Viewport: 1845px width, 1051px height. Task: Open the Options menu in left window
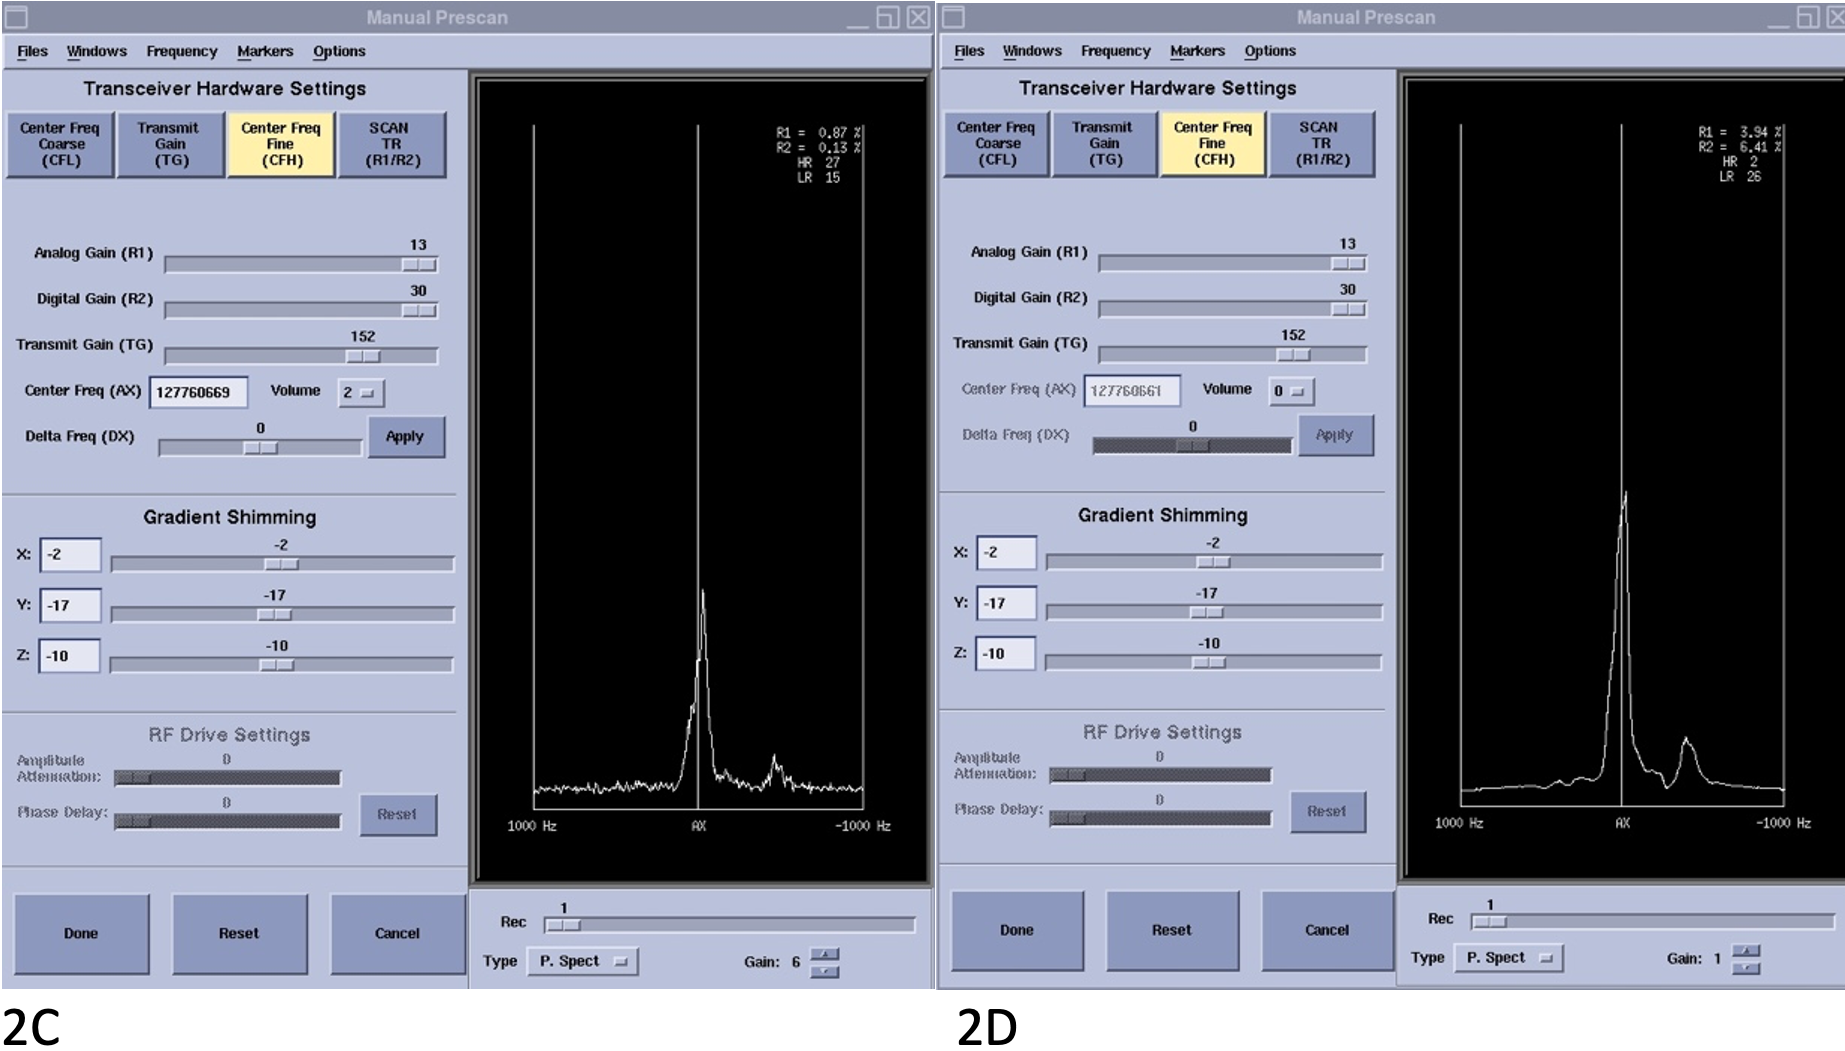pyautogui.click(x=339, y=51)
